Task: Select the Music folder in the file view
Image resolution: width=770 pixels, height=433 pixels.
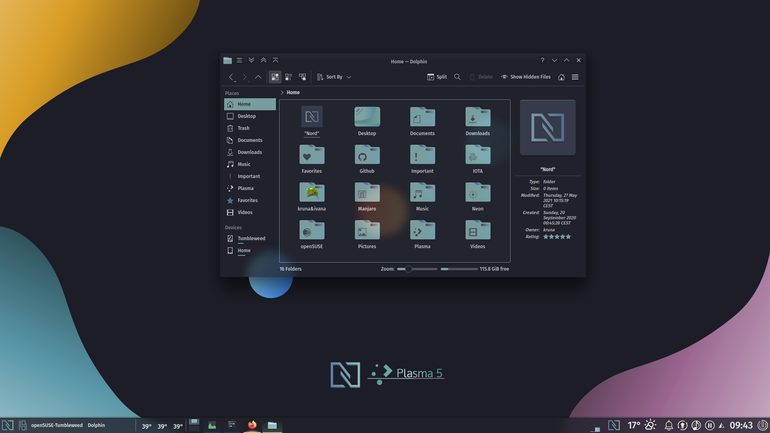Action: 422,196
